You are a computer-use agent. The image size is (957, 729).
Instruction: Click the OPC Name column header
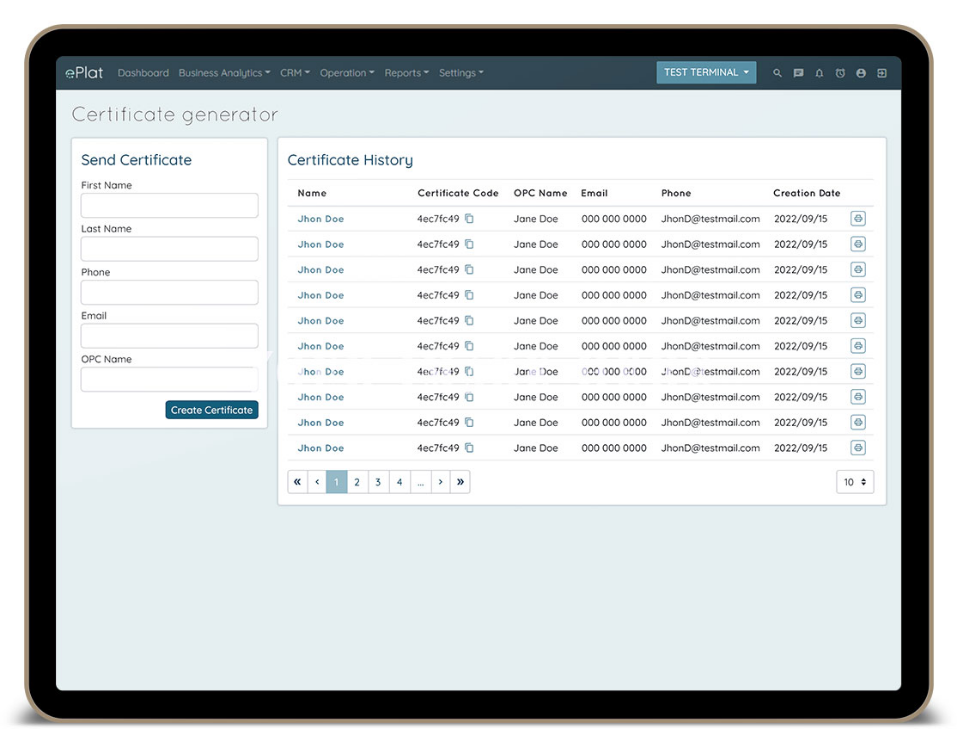540,193
